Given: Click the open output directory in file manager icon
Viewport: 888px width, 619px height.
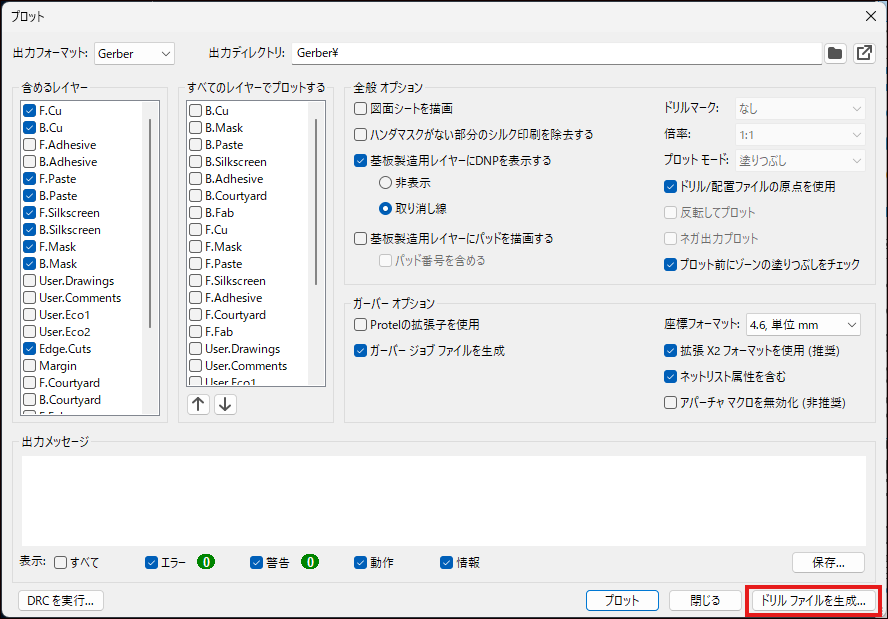Looking at the screenshot, I should coord(864,53).
